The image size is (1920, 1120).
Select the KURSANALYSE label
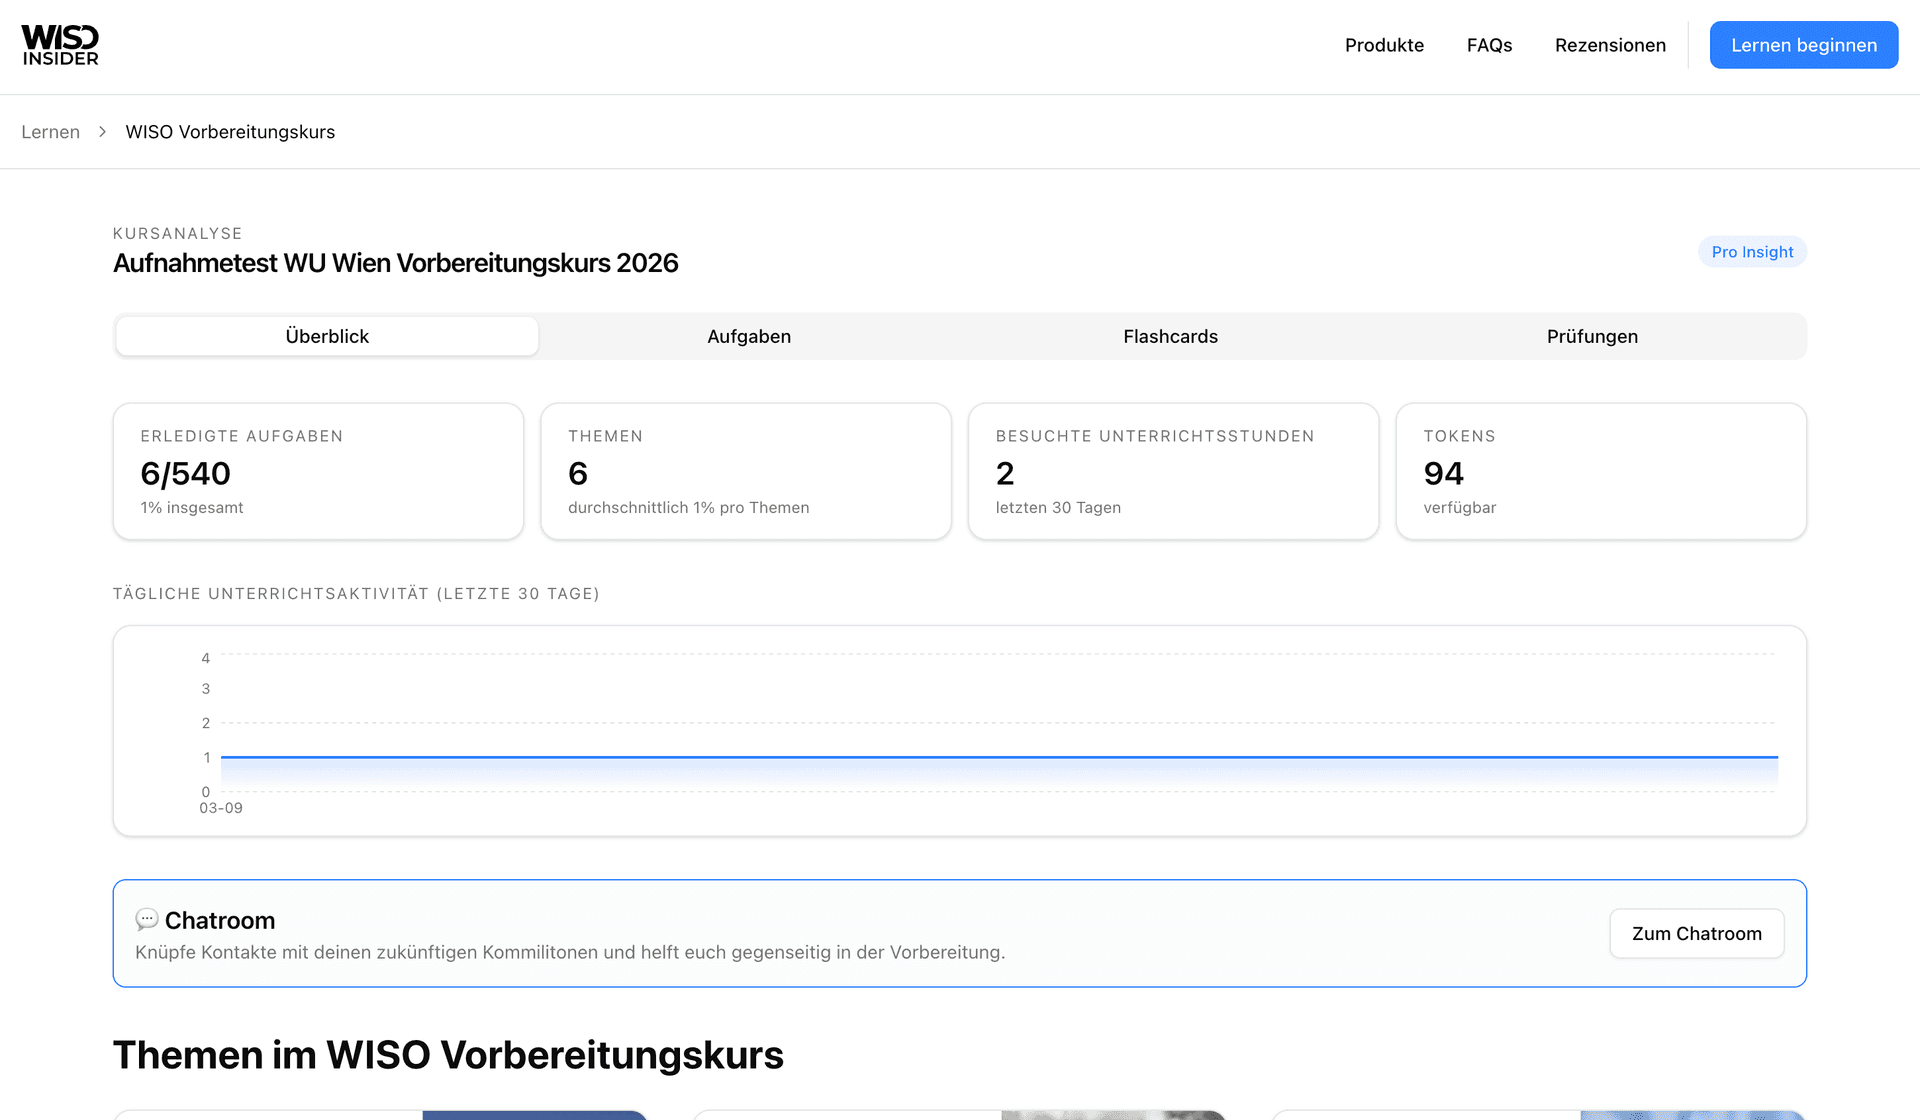[x=178, y=233]
